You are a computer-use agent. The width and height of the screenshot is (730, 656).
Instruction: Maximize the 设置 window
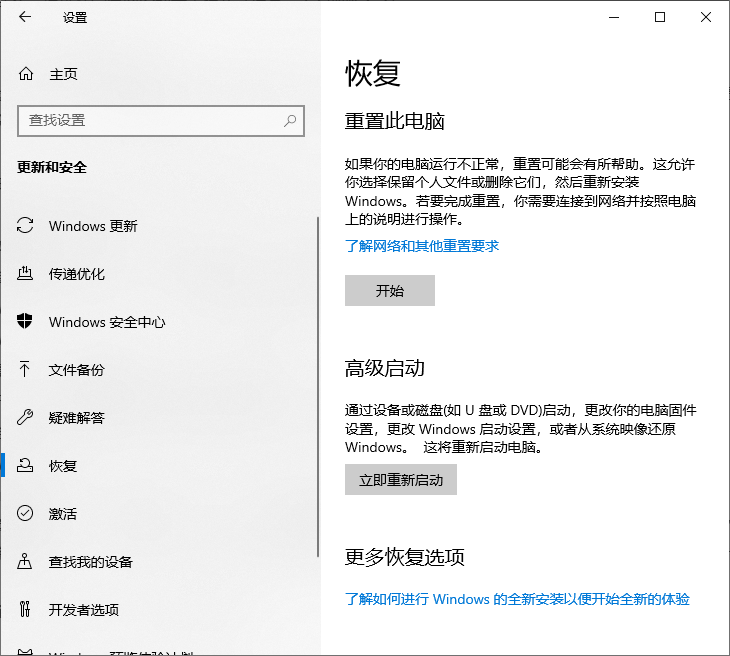pos(660,18)
